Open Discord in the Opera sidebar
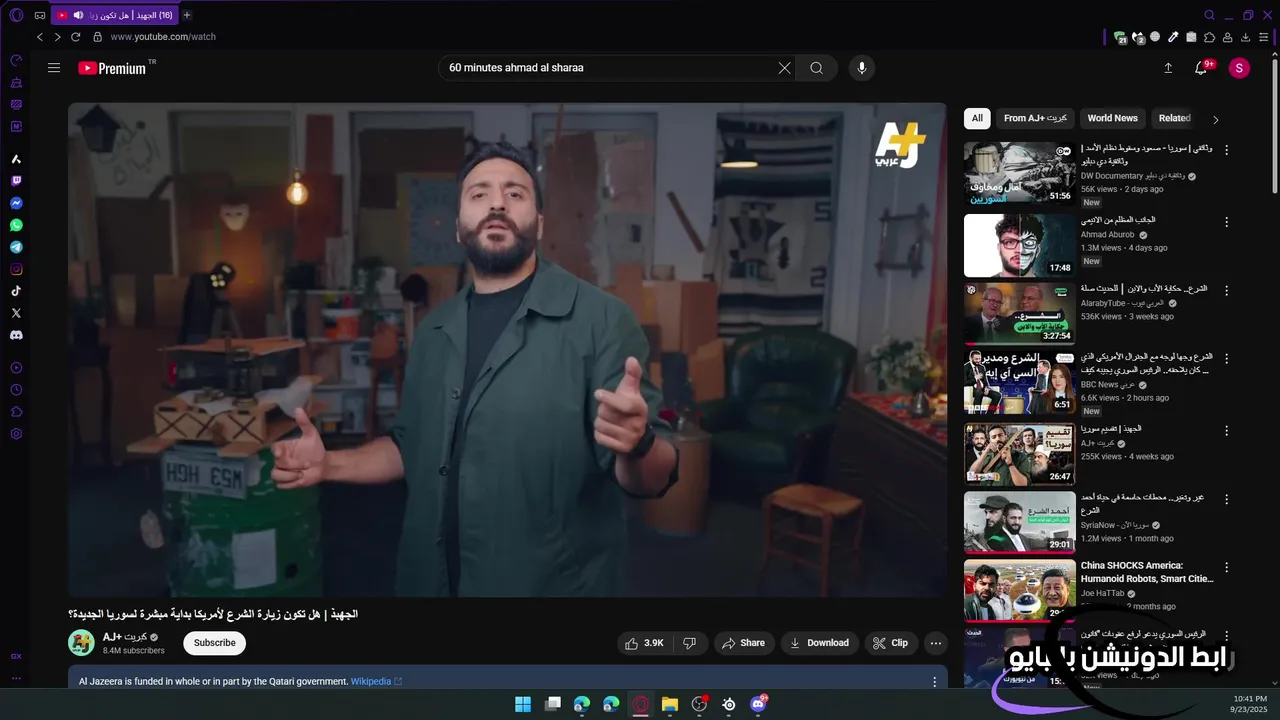The image size is (1280, 720). click(x=16, y=335)
